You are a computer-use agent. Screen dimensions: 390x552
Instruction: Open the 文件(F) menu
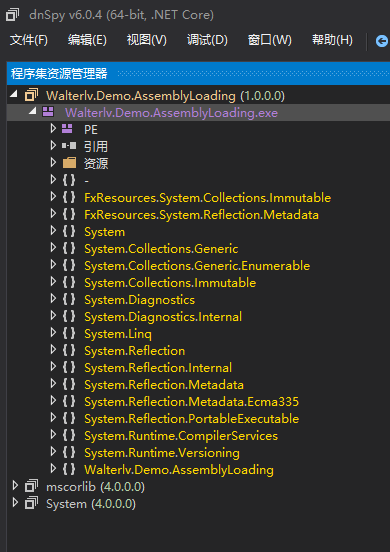(29, 40)
